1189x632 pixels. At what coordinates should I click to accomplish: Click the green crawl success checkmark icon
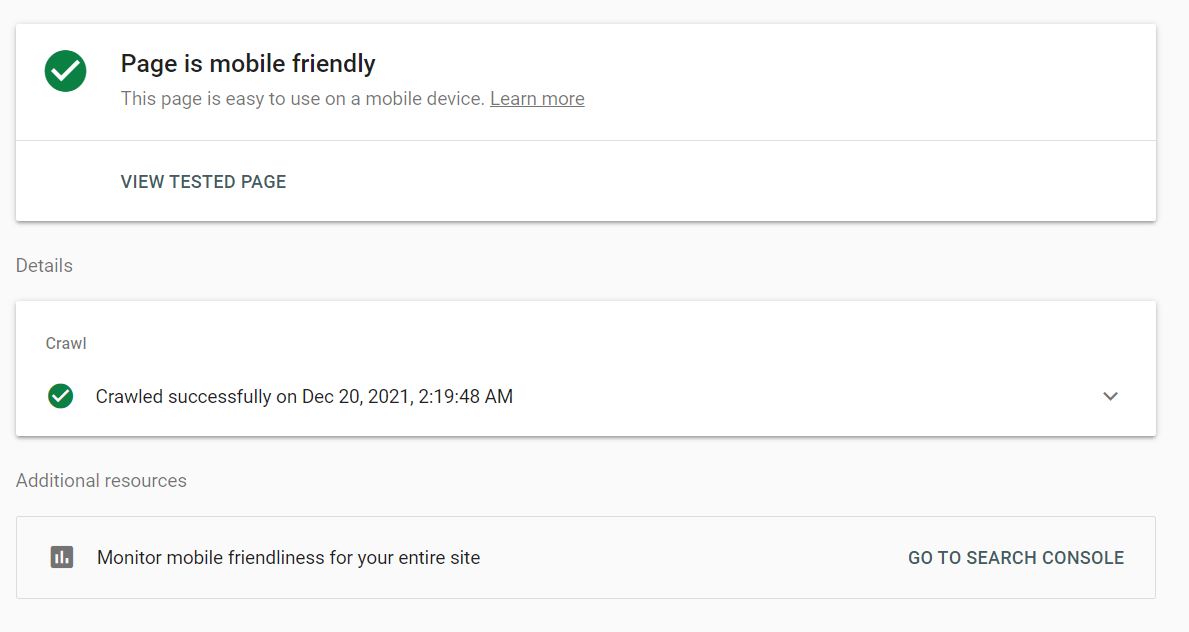pos(61,396)
